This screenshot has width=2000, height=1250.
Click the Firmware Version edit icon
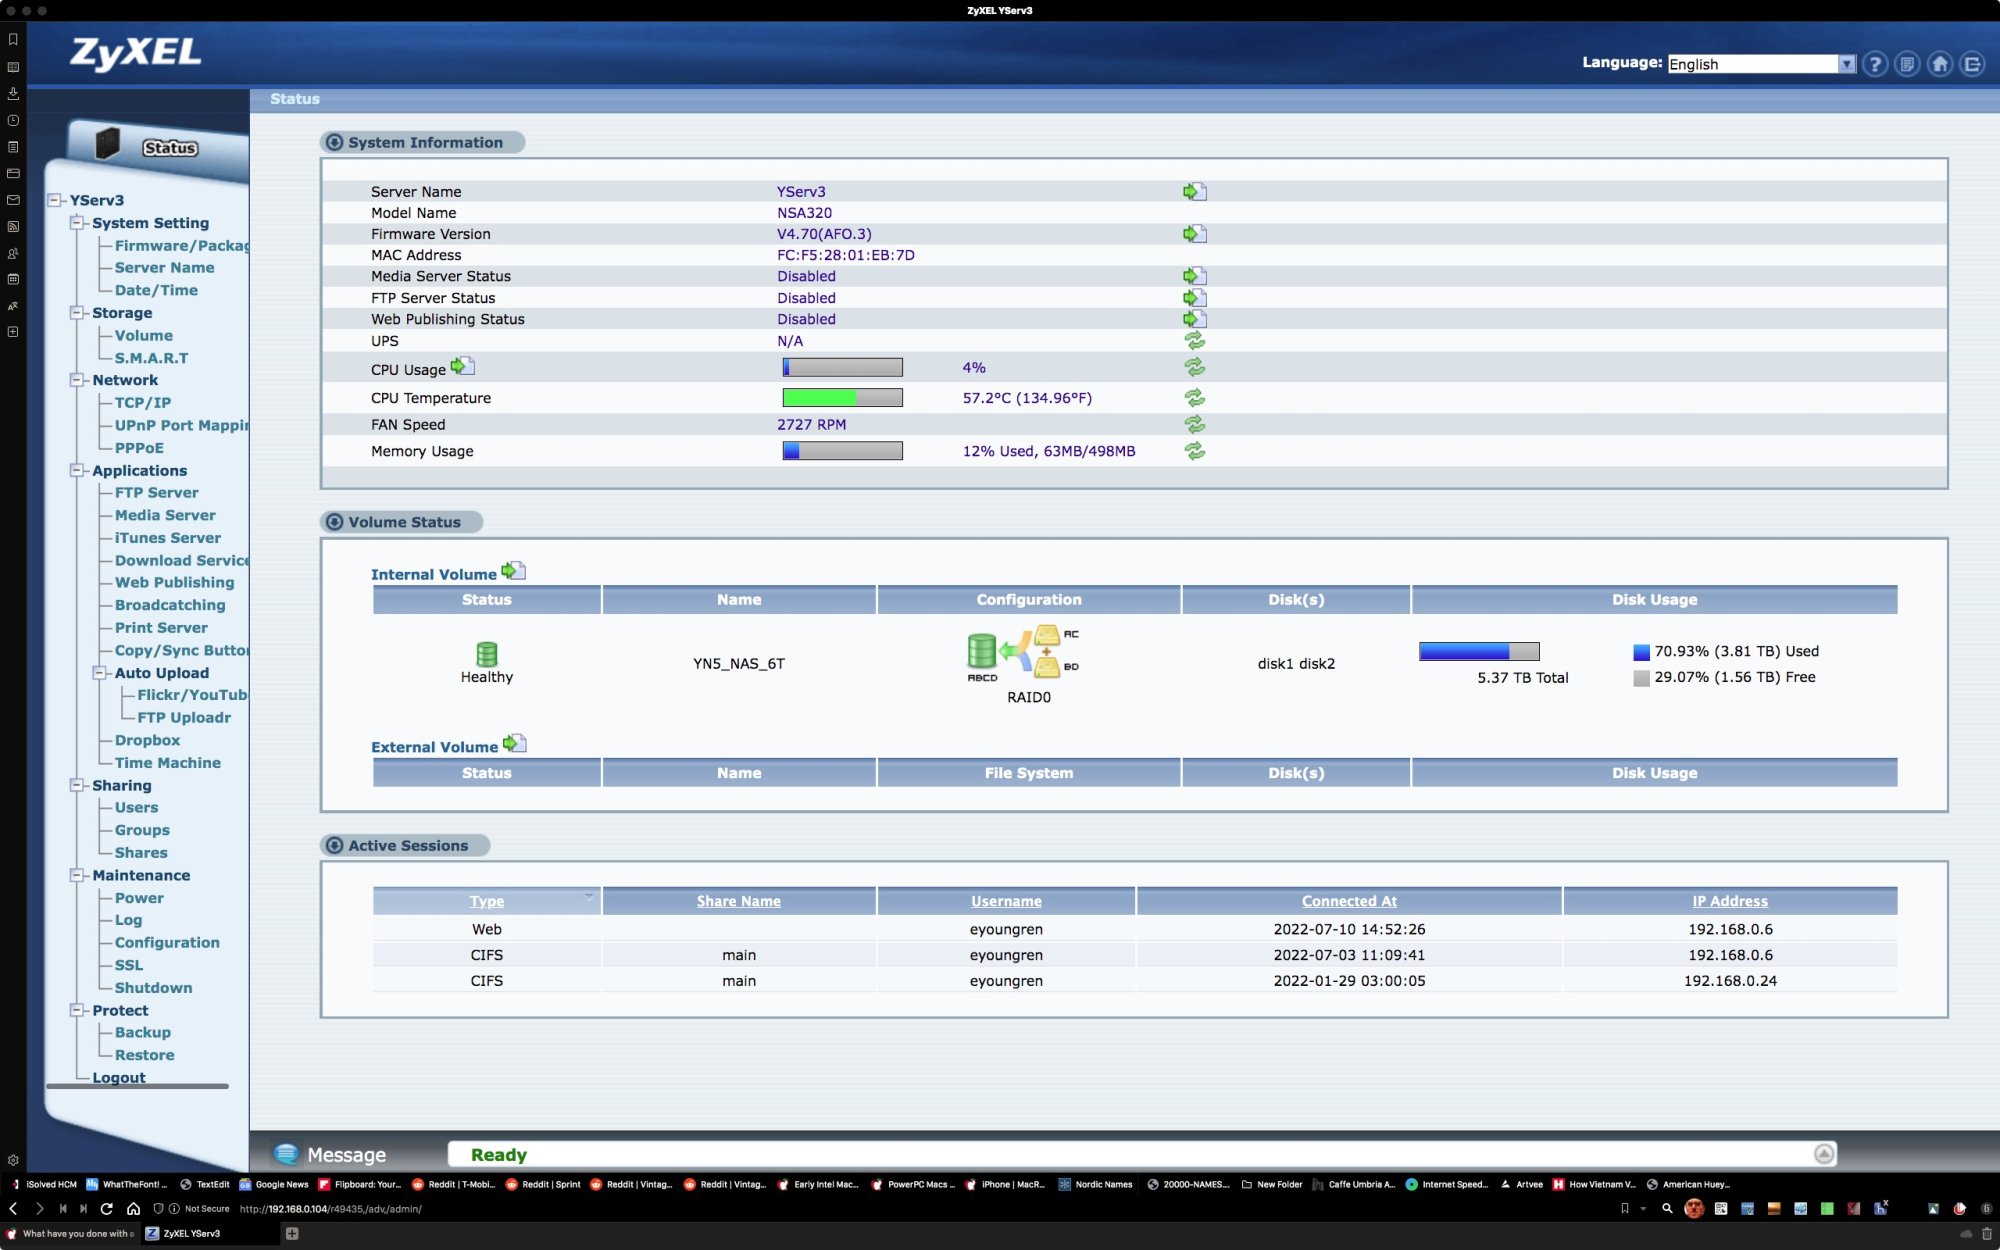(1194, 234)
